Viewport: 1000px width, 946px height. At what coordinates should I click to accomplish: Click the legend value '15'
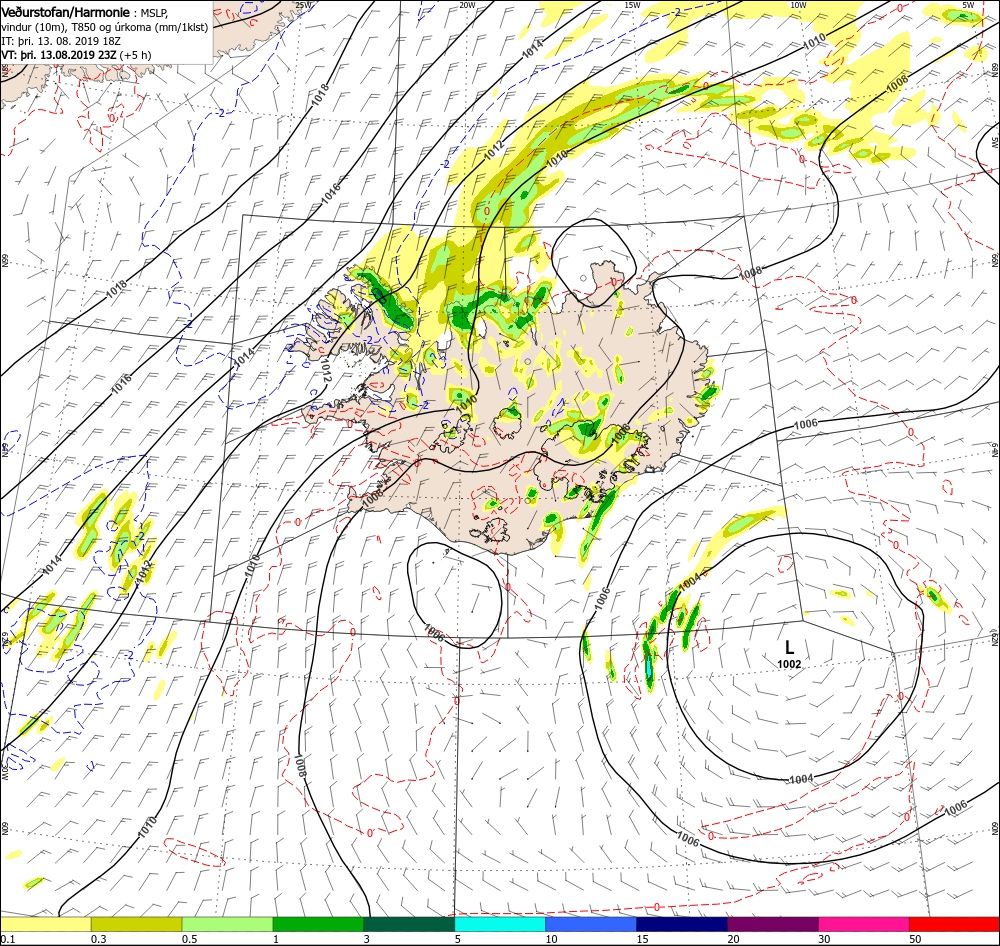[642, 939]
